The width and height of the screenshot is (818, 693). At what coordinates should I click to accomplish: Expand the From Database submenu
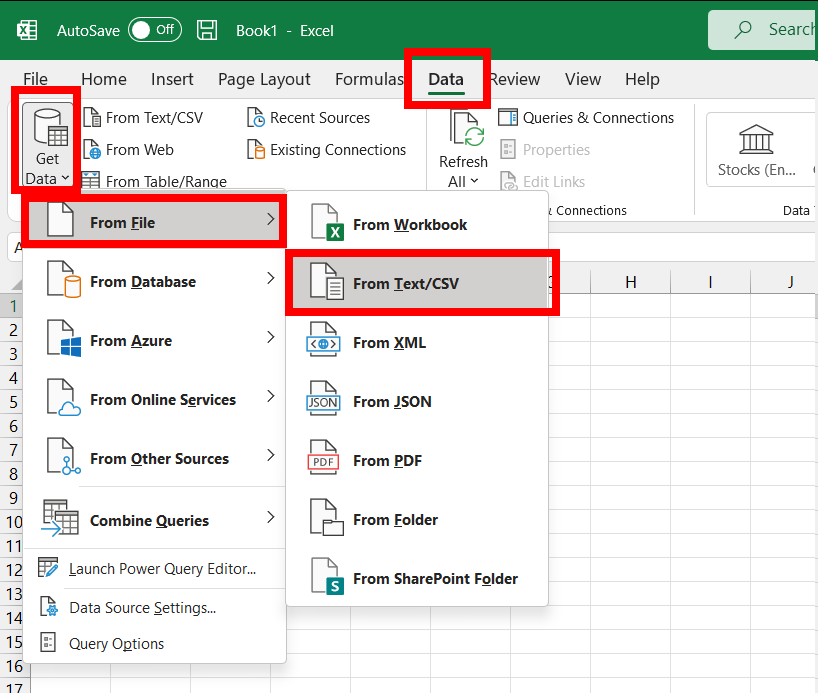click(154, 281)
